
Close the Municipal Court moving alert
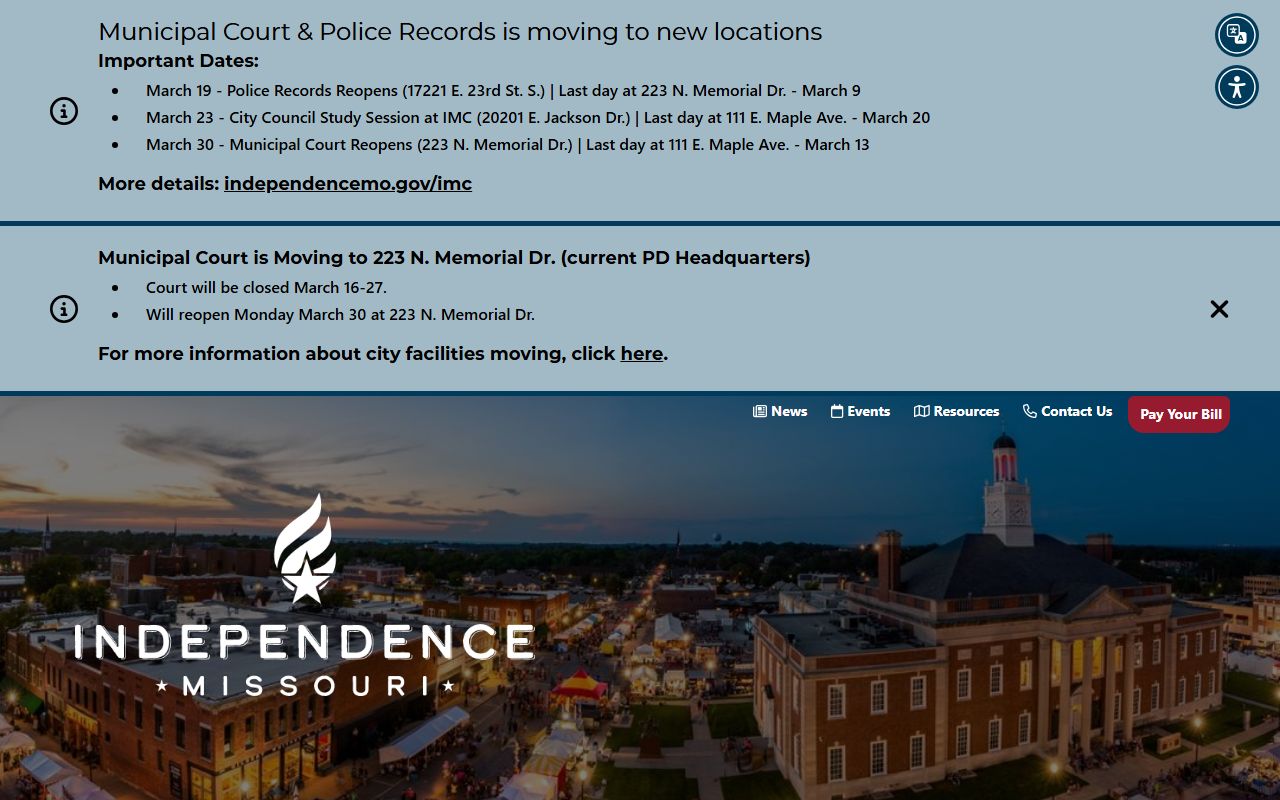coord(1219,309)
